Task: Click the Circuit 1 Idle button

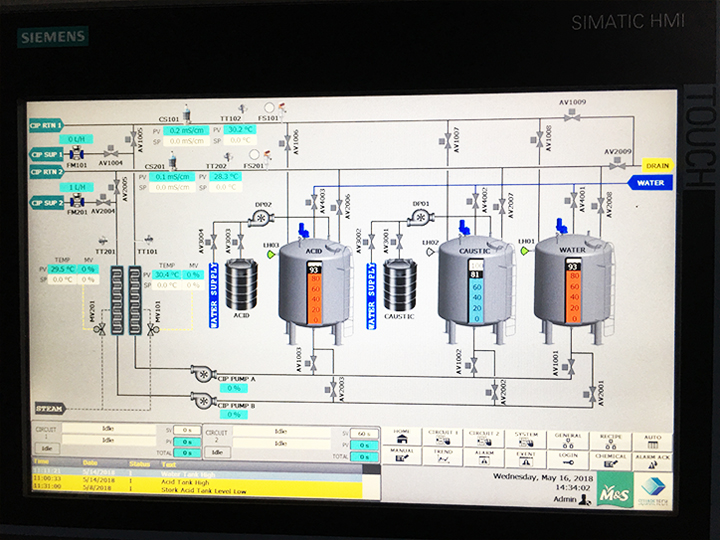Action: point(47,448)
